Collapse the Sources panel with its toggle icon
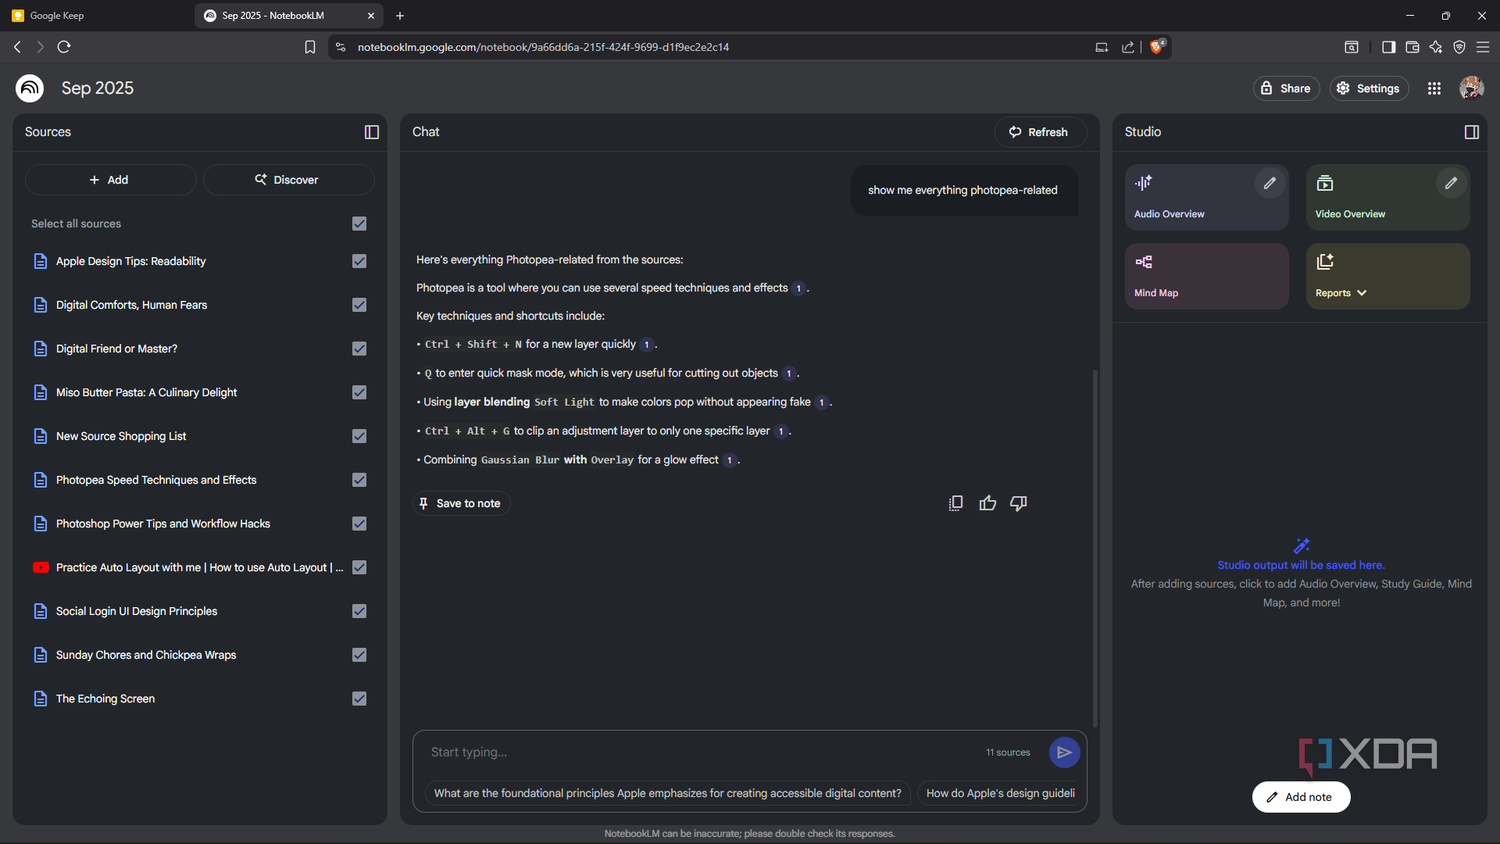The width and height of the screenshot is (1500, 844). pyautogui.click(x=372, y=132)
